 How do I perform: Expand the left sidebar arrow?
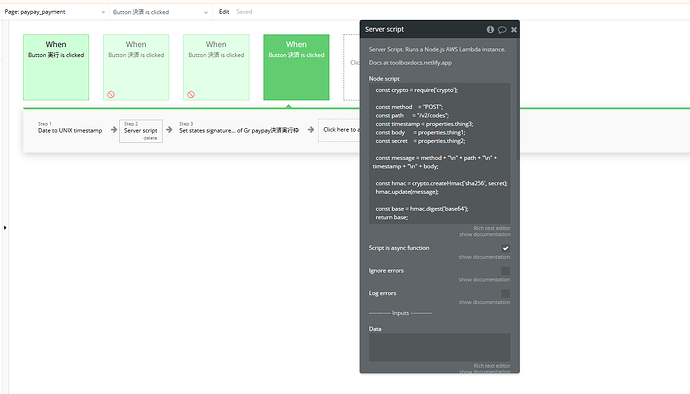click(5, 228)
